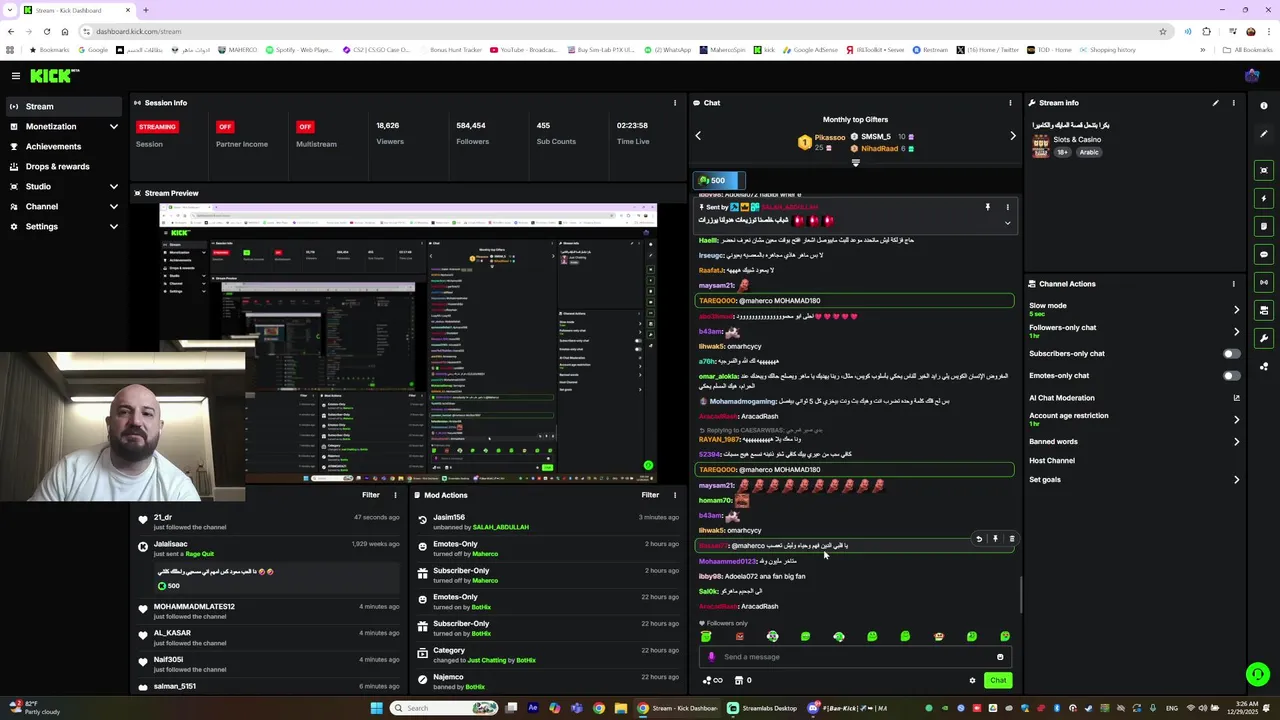Open AI Chat Moderation external link icon

1236,398
